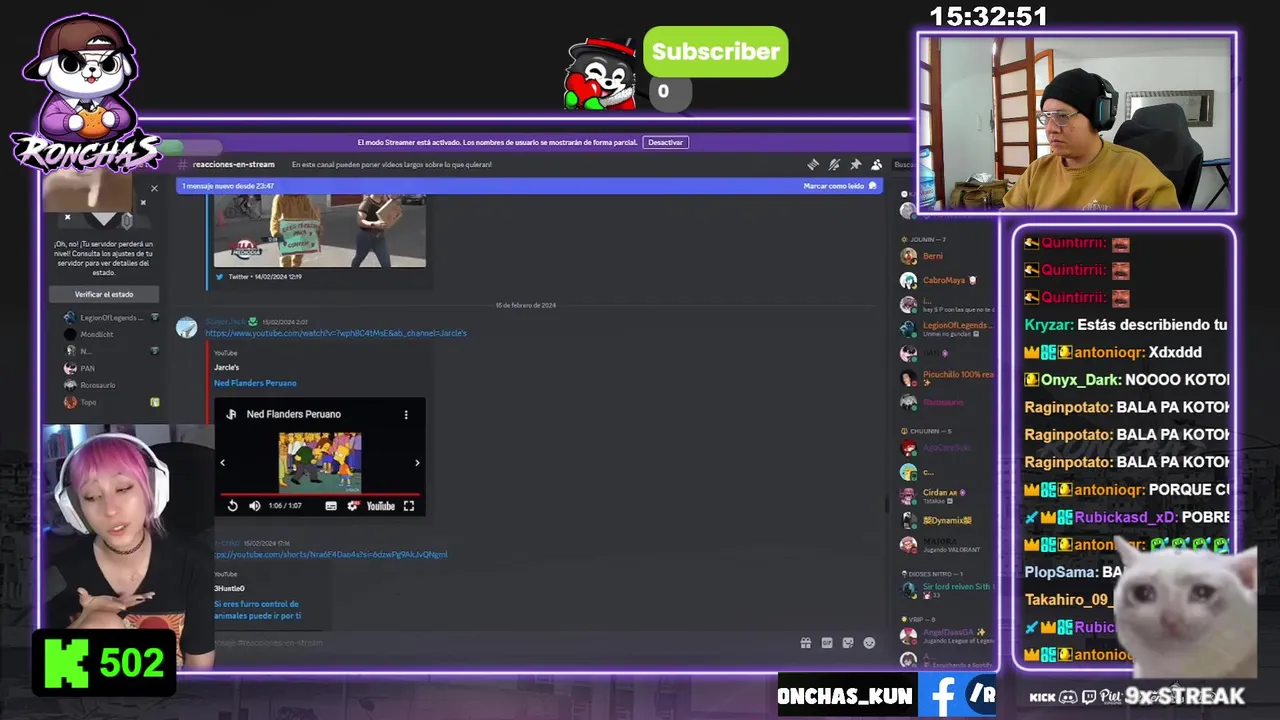The image size is (1280, 720).
Task: Open three-dot menu on Ned Flanders video
Action: pyautogui.click(x=406, y=414)
